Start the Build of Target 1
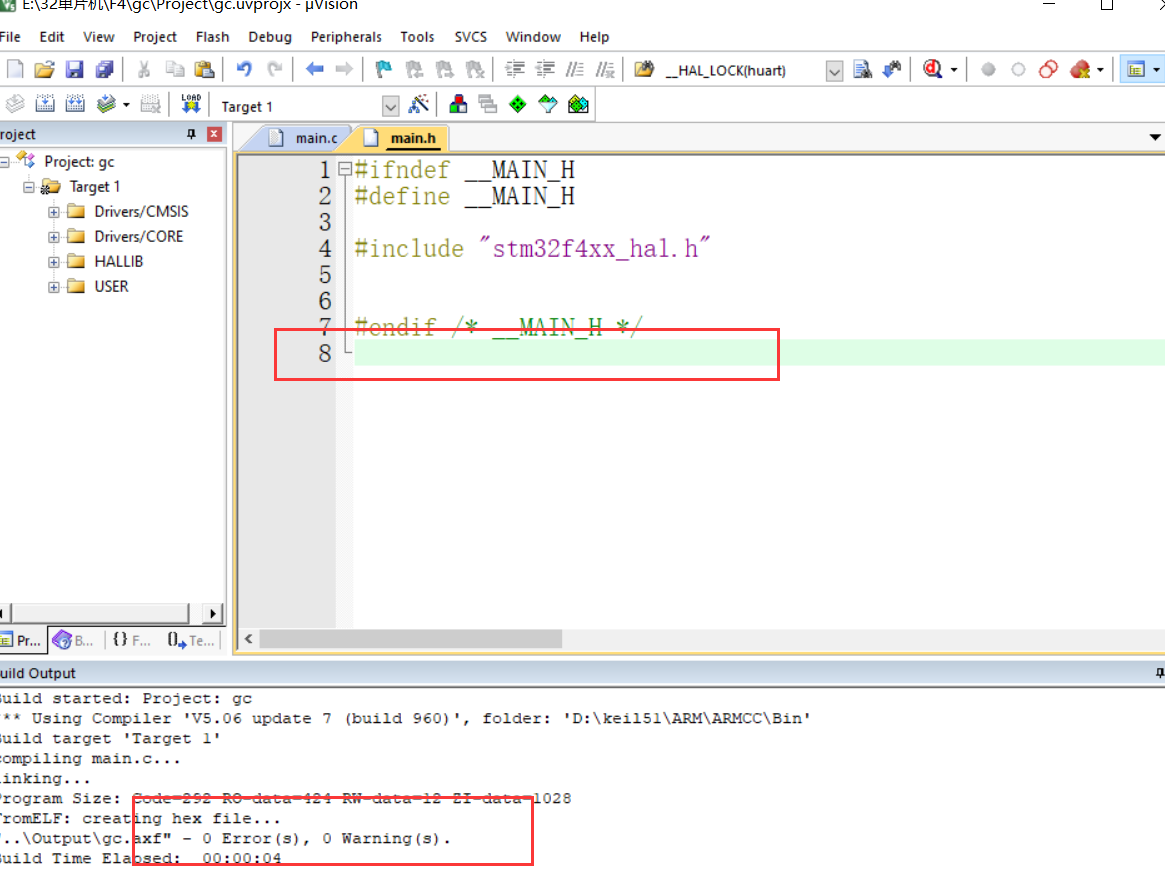The width and height of the screenshot is (1165, 880). (x=45, y=103)
